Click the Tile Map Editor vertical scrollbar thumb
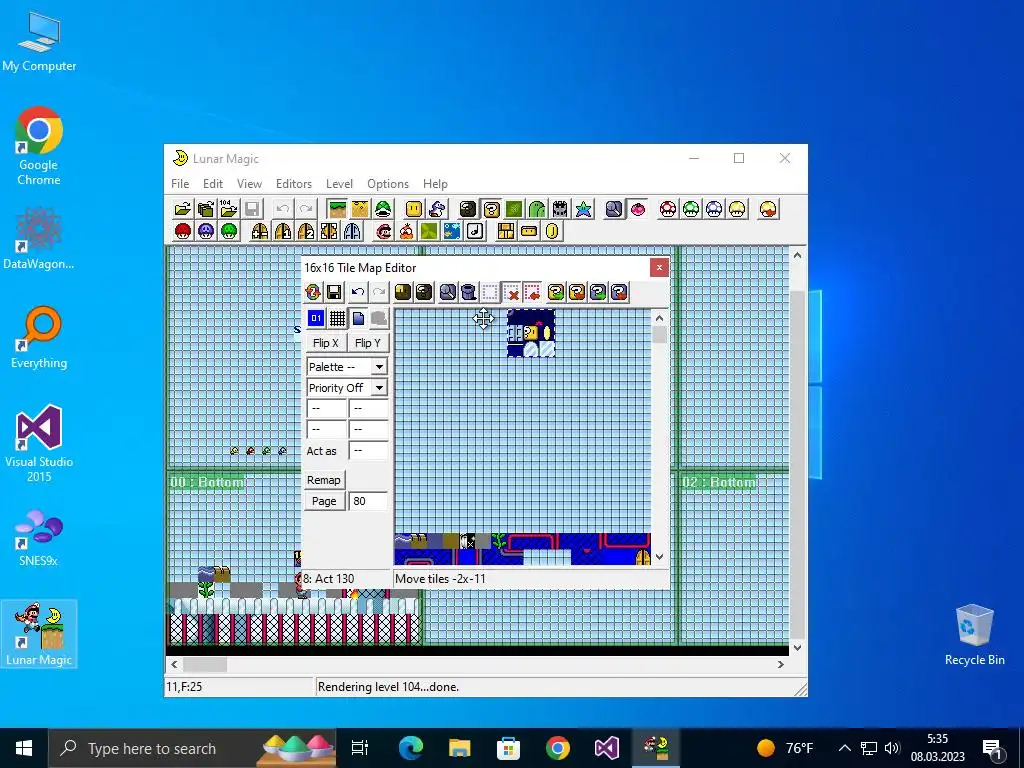Viewport: 1024px width, 768px height. 660,334
